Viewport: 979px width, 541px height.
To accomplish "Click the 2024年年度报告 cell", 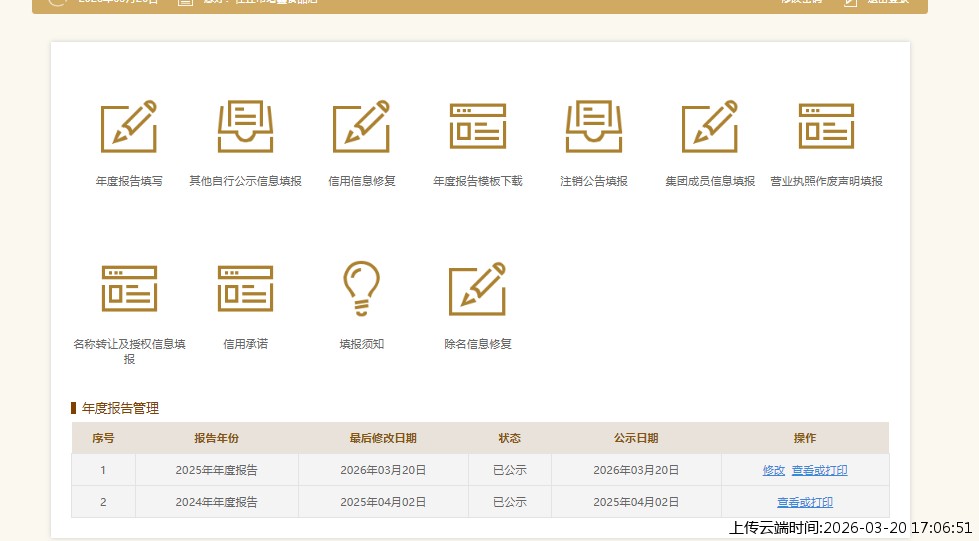I will (217, 502).
